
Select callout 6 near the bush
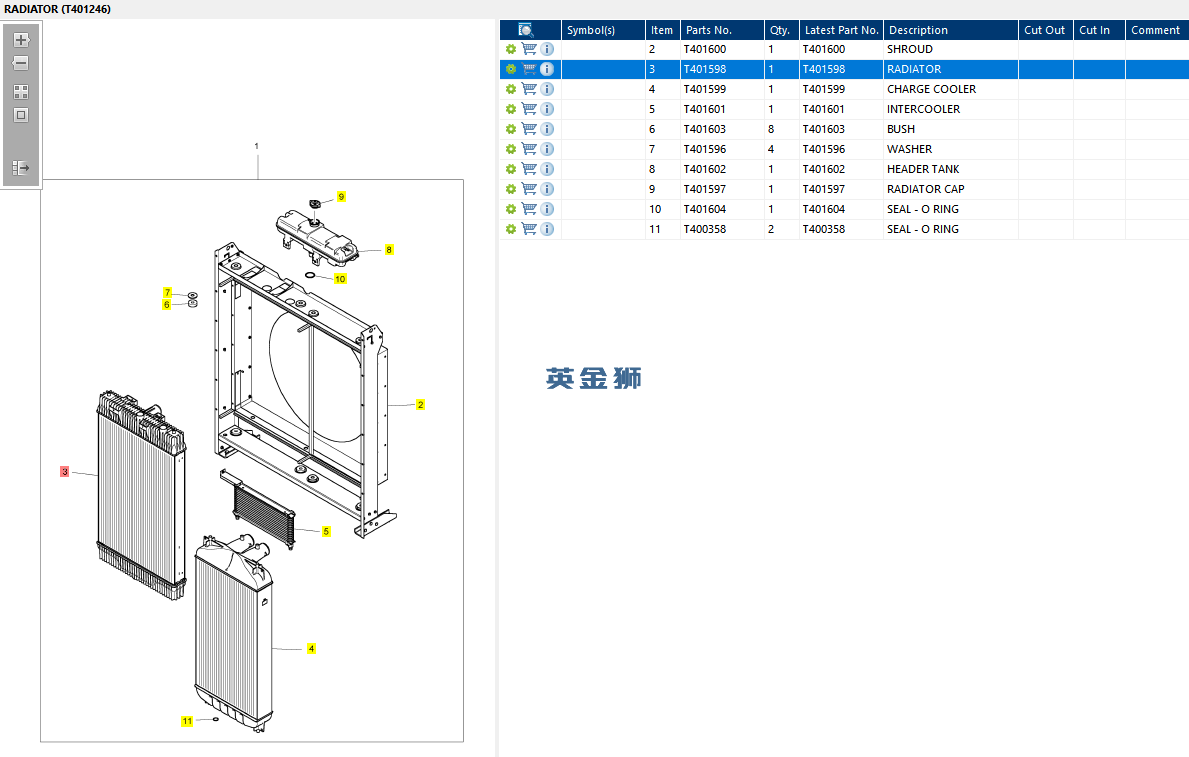[167, 305]
